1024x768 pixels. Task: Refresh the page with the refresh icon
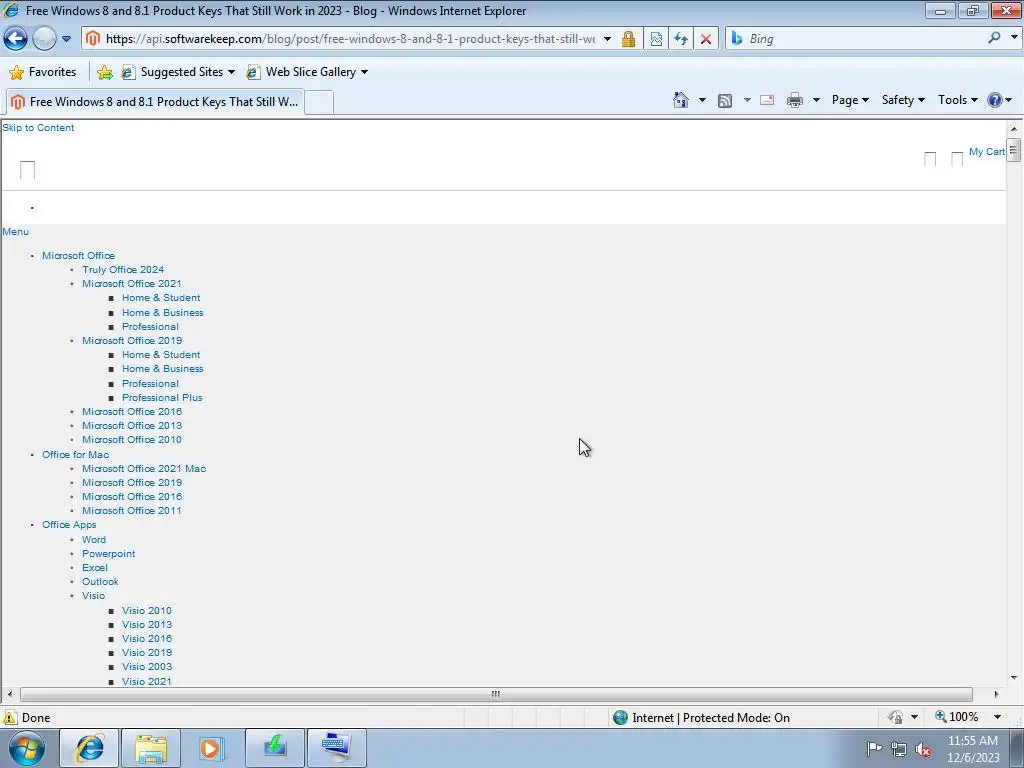680,39
